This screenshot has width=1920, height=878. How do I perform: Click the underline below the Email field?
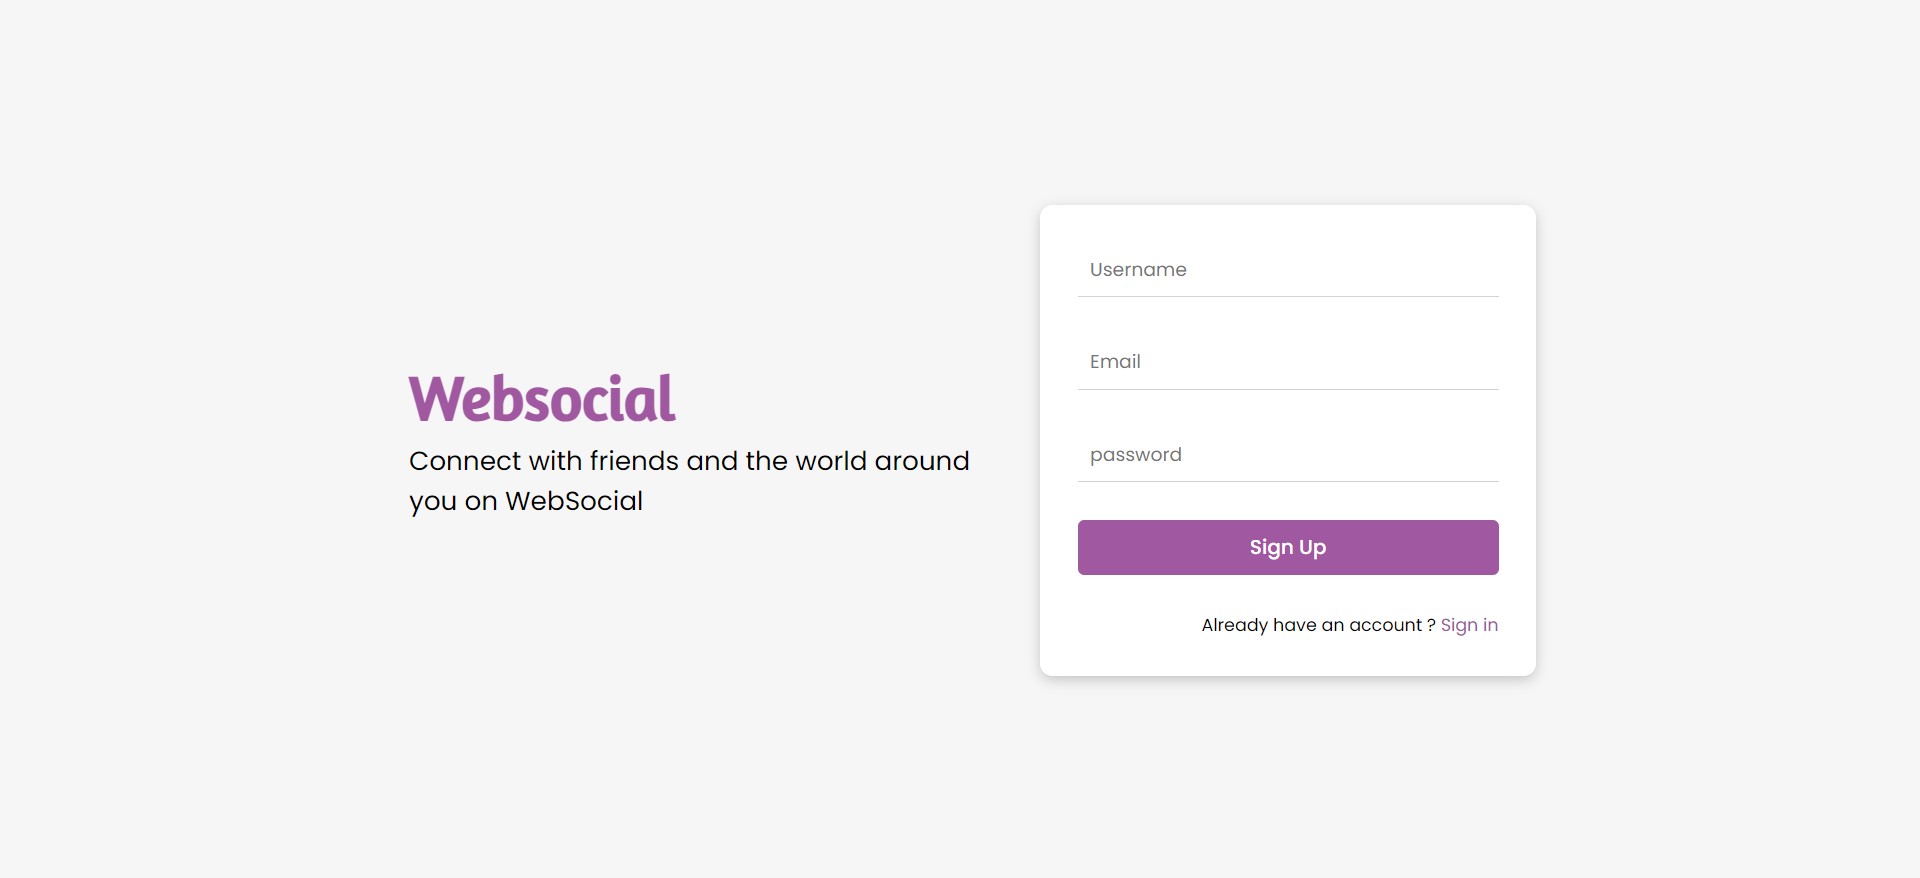pyautogui.click(x=1287, y=389)
